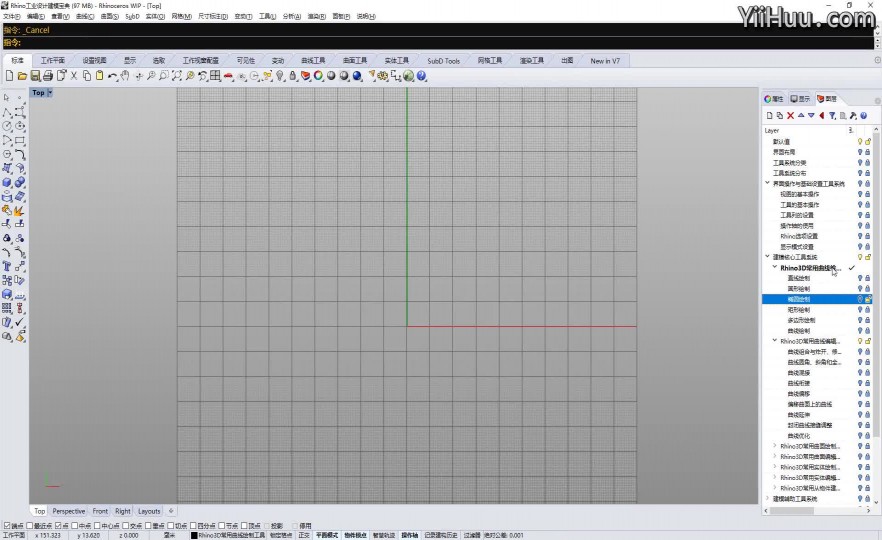Screen dimensions: 882x540
Task: Toggle the 端点 osnap checkbox
Action: coord(7,526)
